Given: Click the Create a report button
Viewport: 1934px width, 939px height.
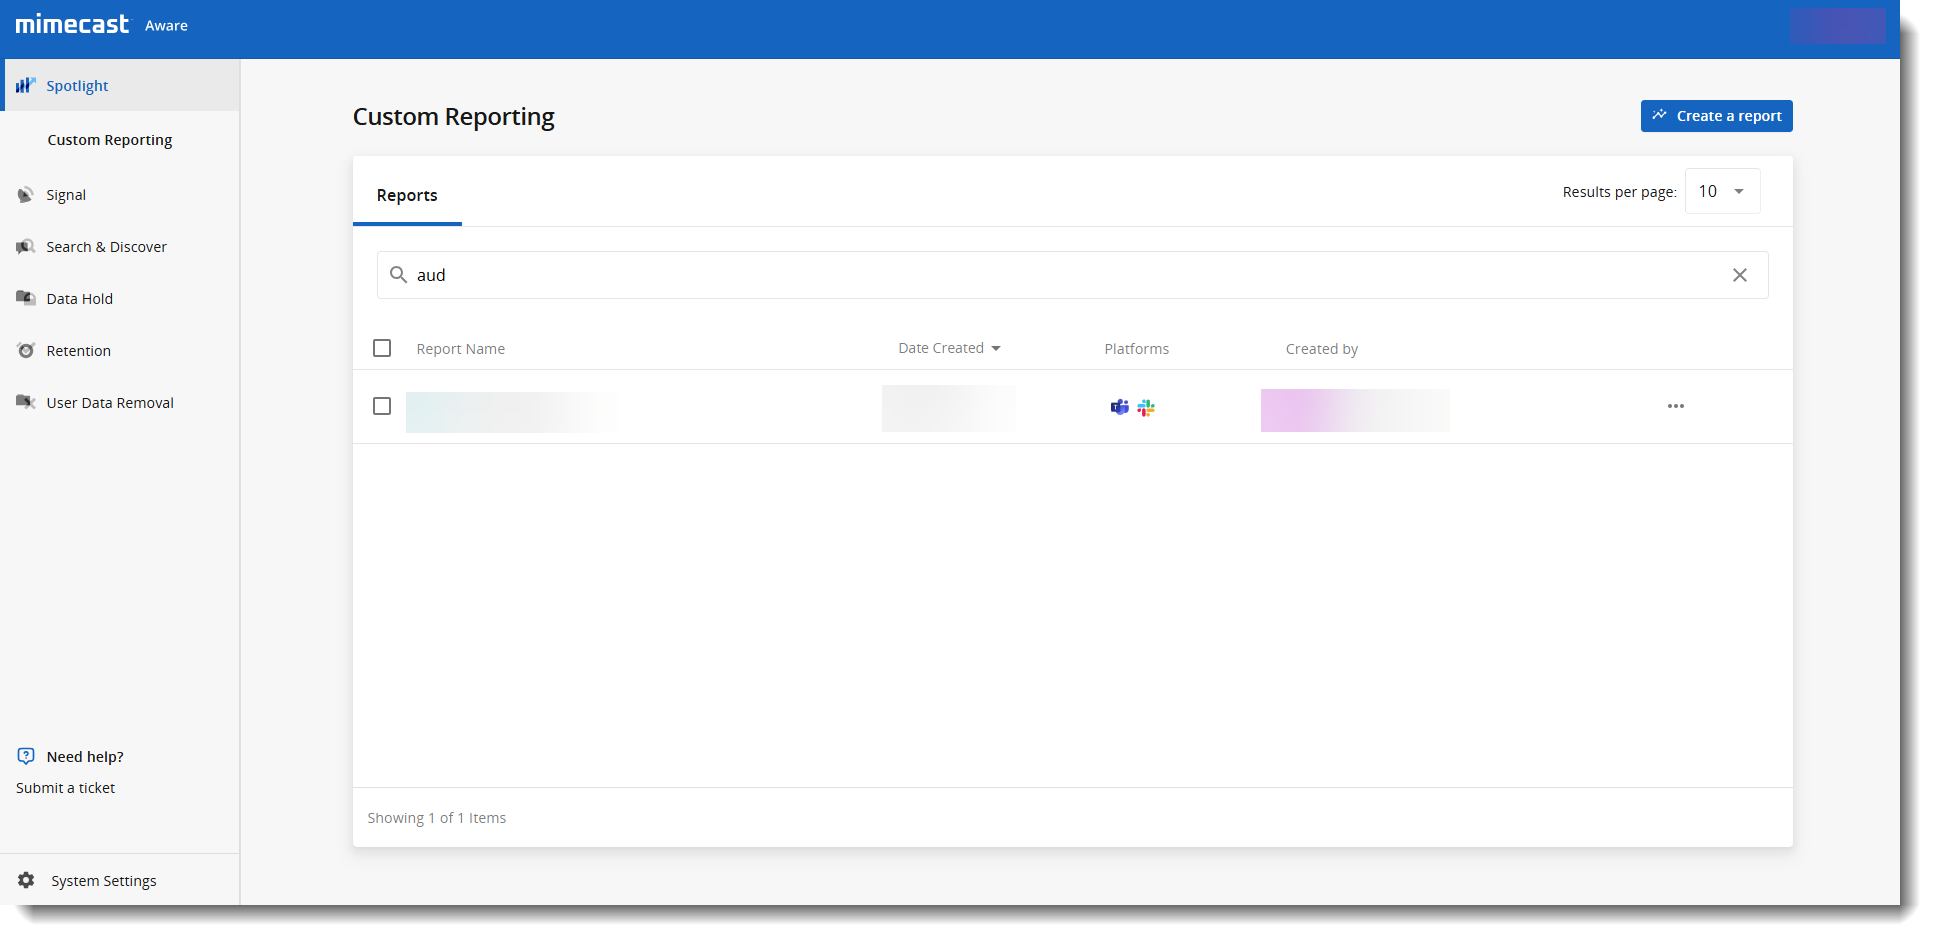Looking at the screenshot, I should pos(1716,116).
